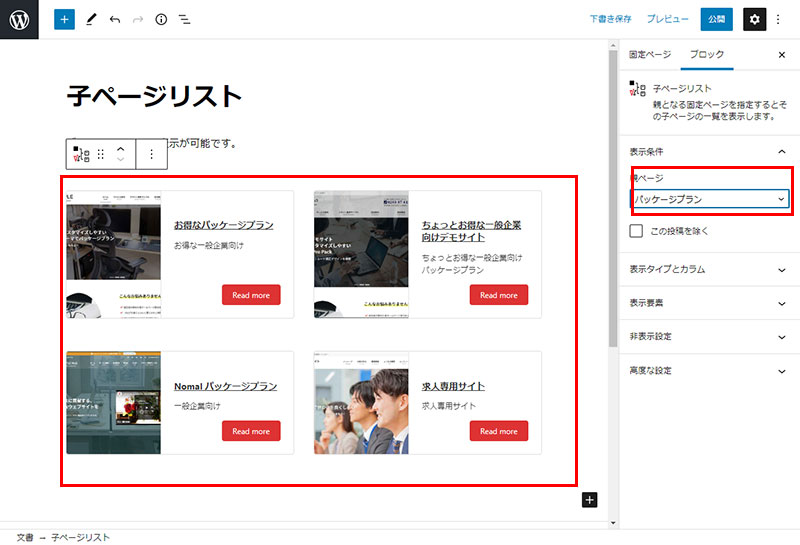
Task: Click the undo arrow icon
Action: [x=115, y=19]
